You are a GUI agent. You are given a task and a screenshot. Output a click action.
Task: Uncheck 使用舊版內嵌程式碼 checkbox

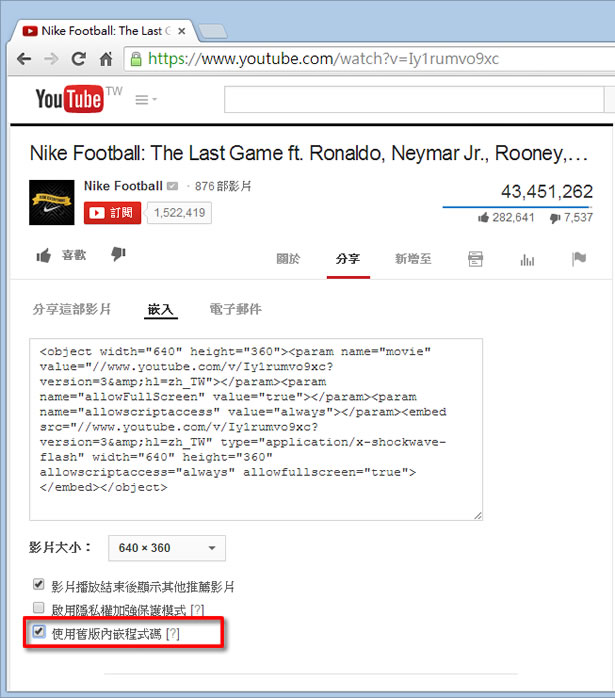[x=39, y=632]
